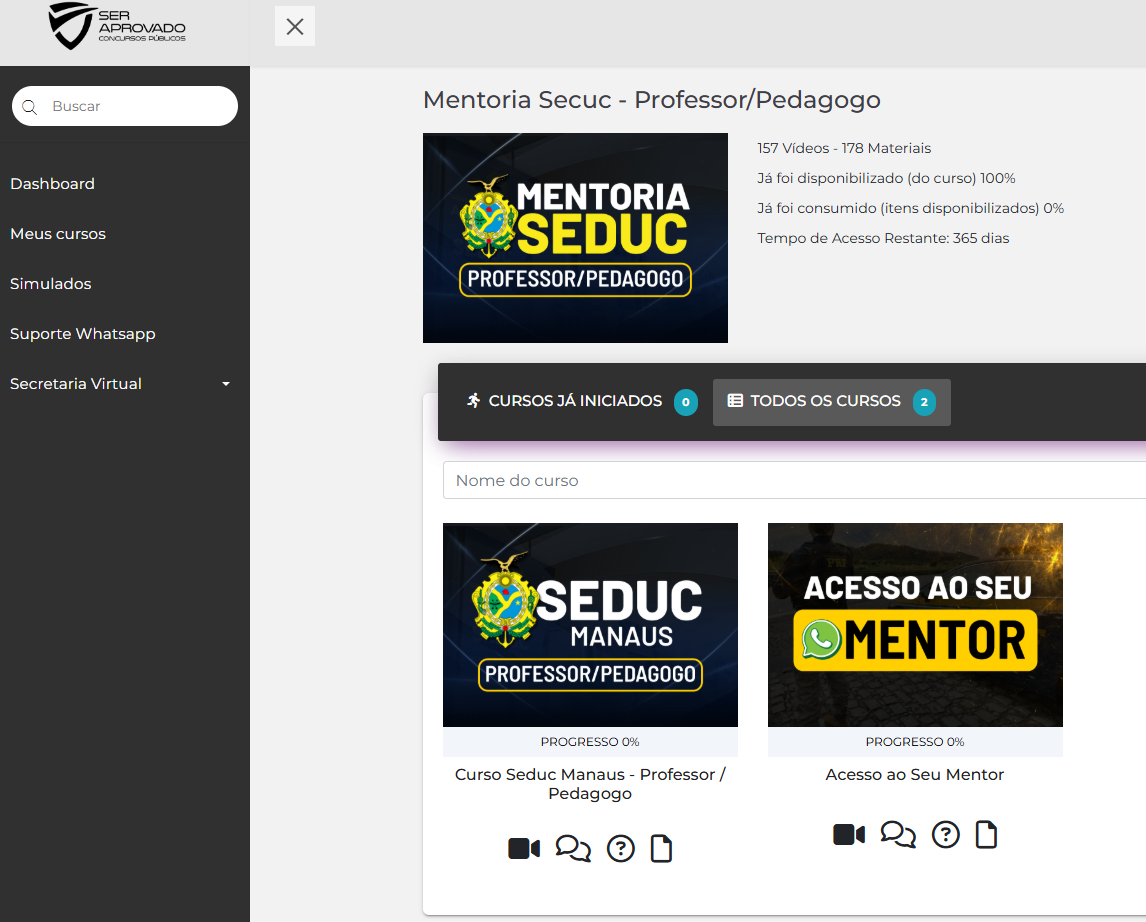
Task: Click the Ser Aprovado logo
Action: (117, 27)
